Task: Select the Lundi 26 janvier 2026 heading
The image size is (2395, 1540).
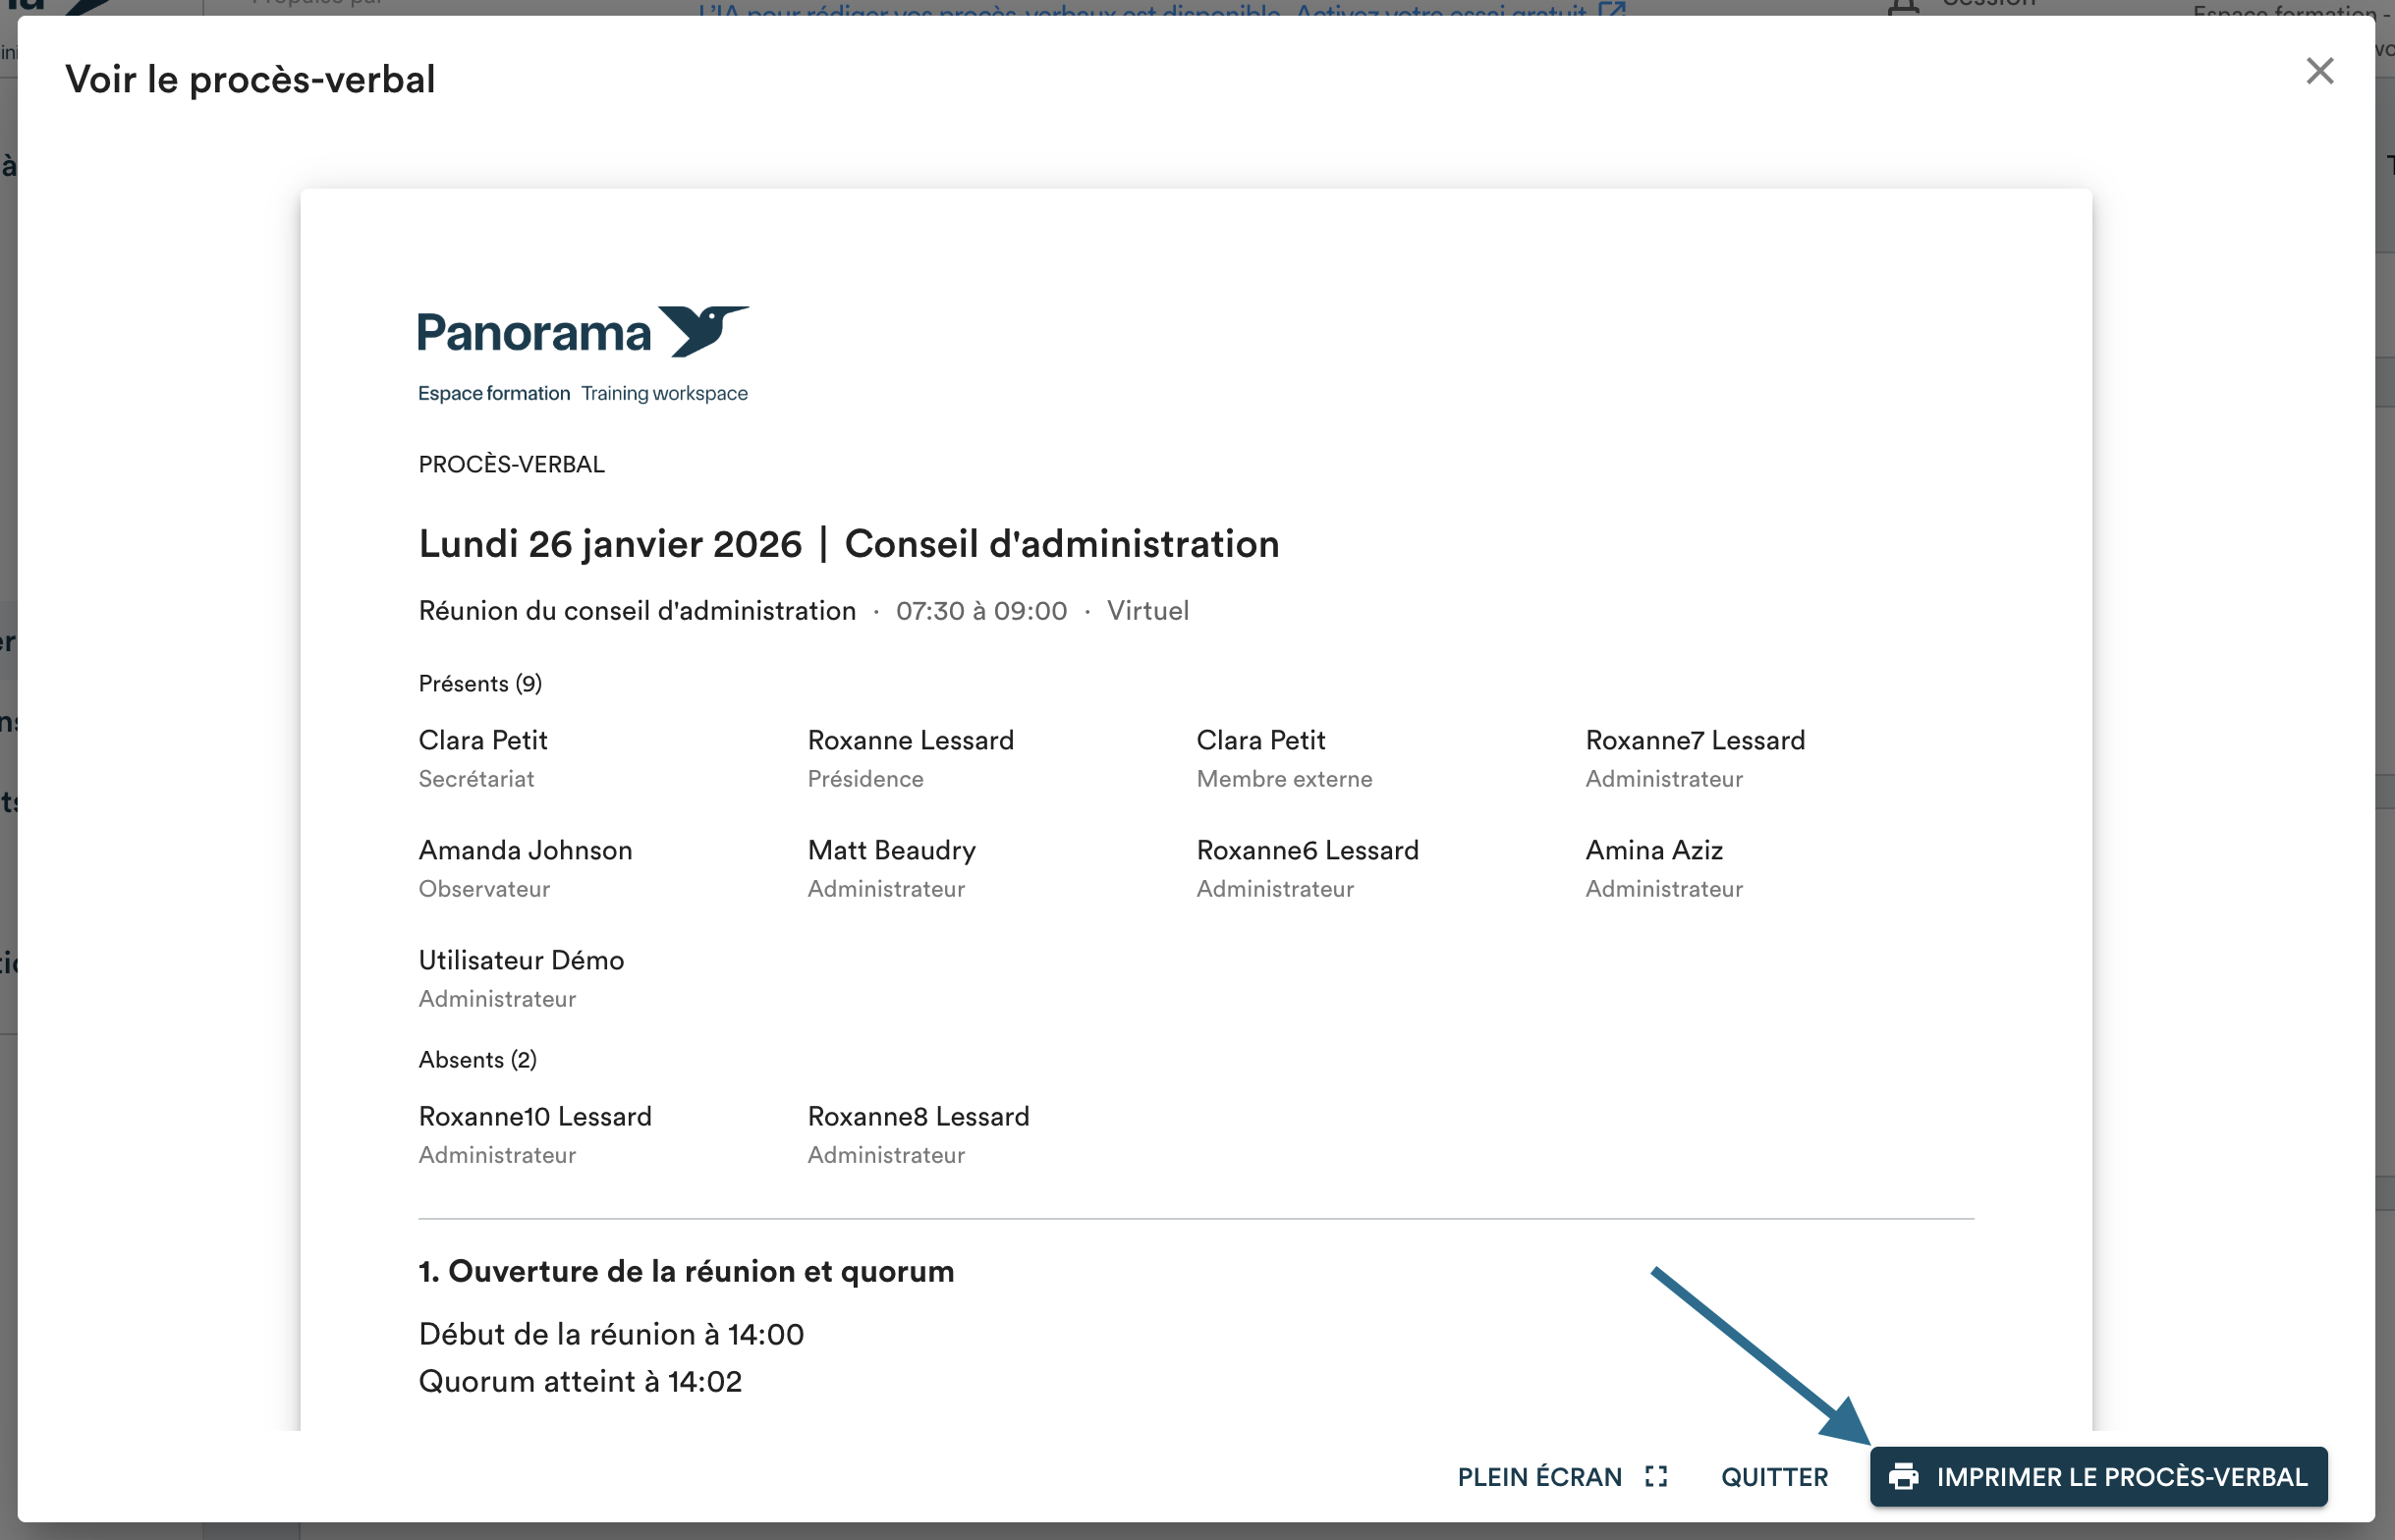Action: [x=610, y=544]
